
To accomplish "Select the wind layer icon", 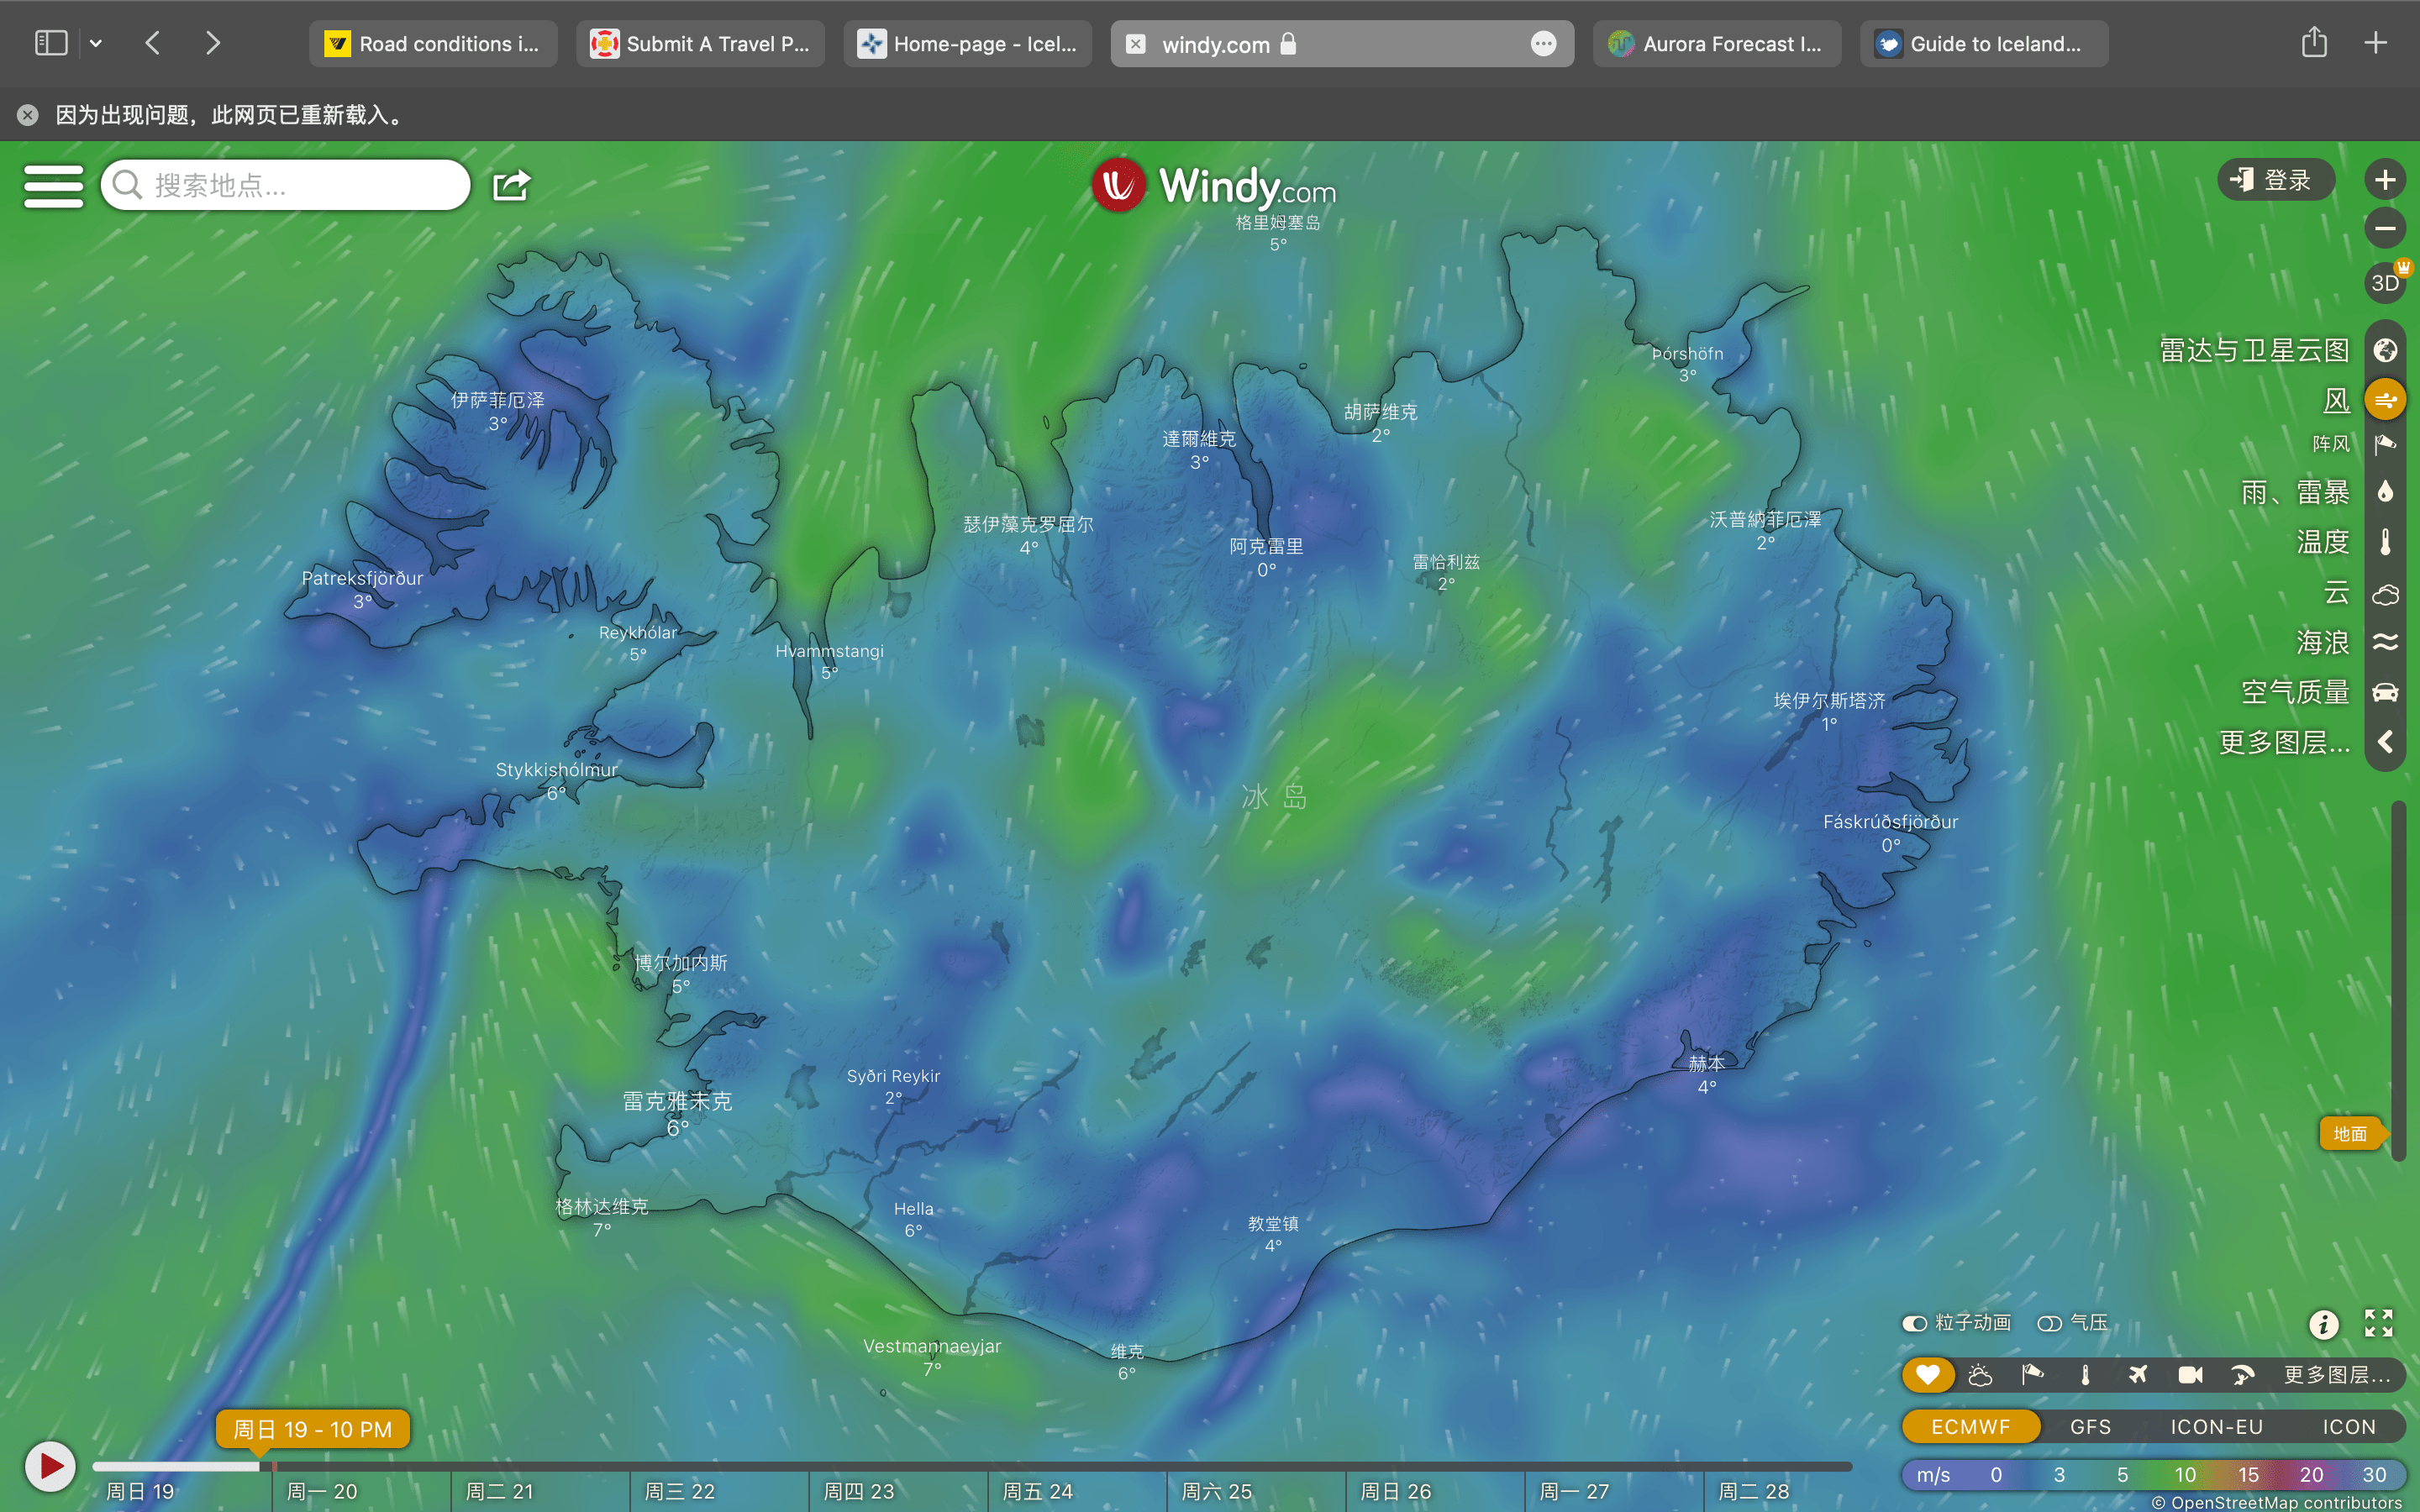I will point(2385,400).
